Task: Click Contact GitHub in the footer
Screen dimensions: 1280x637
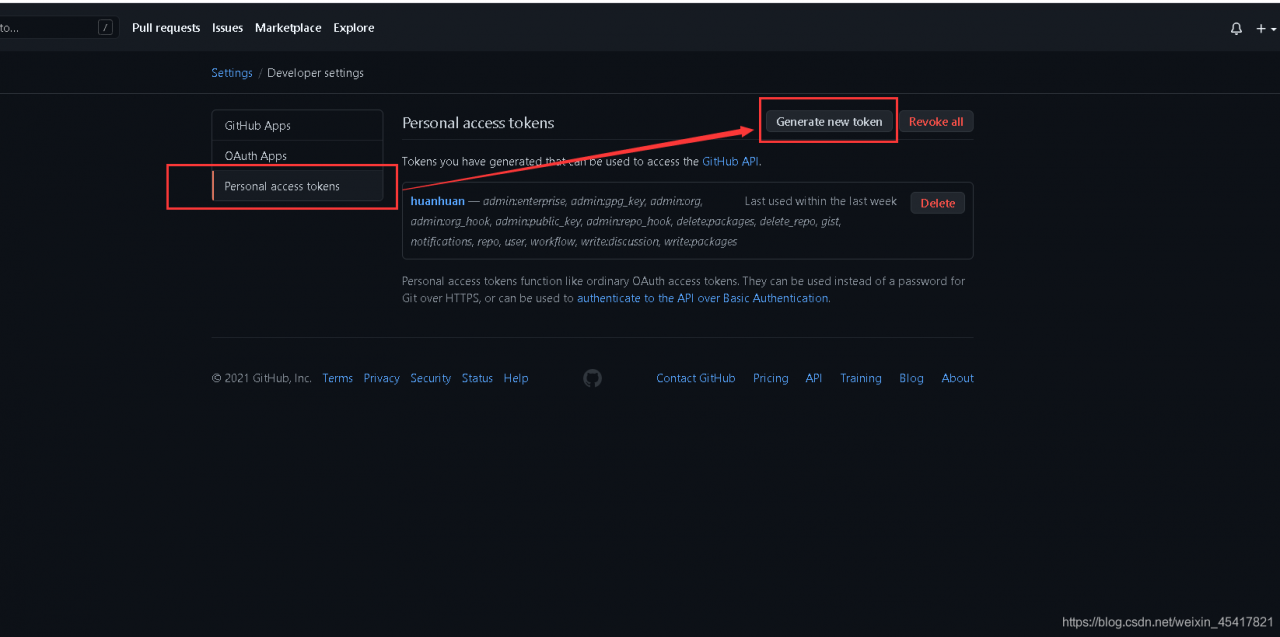Action: (x=696, y=378)
